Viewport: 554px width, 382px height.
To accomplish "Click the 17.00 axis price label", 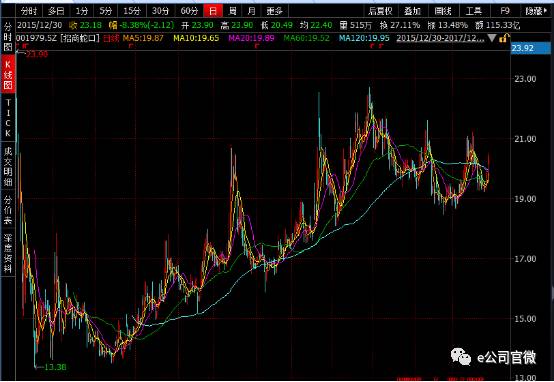I will pos(525,259).
